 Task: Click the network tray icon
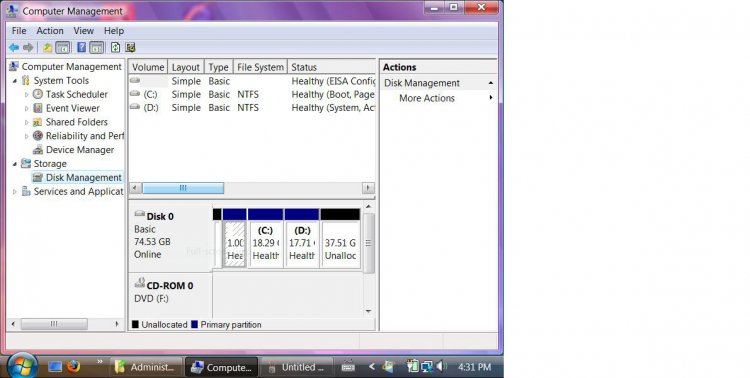[427, 367]
